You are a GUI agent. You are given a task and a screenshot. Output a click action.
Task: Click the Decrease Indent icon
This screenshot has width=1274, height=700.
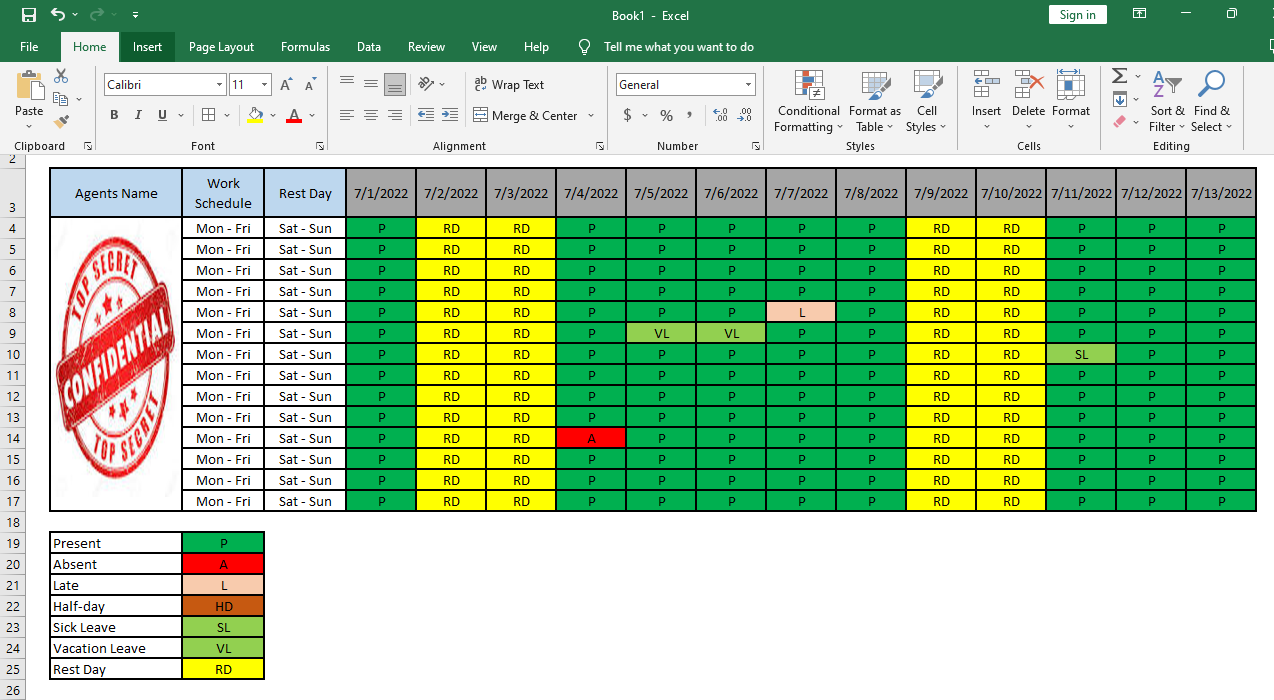pyautogui.click(x=426, y=115)
